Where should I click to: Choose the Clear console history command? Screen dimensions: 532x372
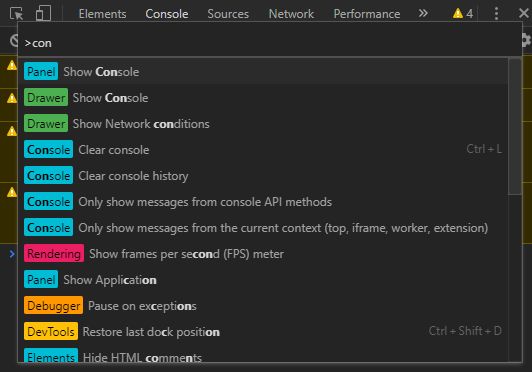pyautogui.click(x=263, y=175)
